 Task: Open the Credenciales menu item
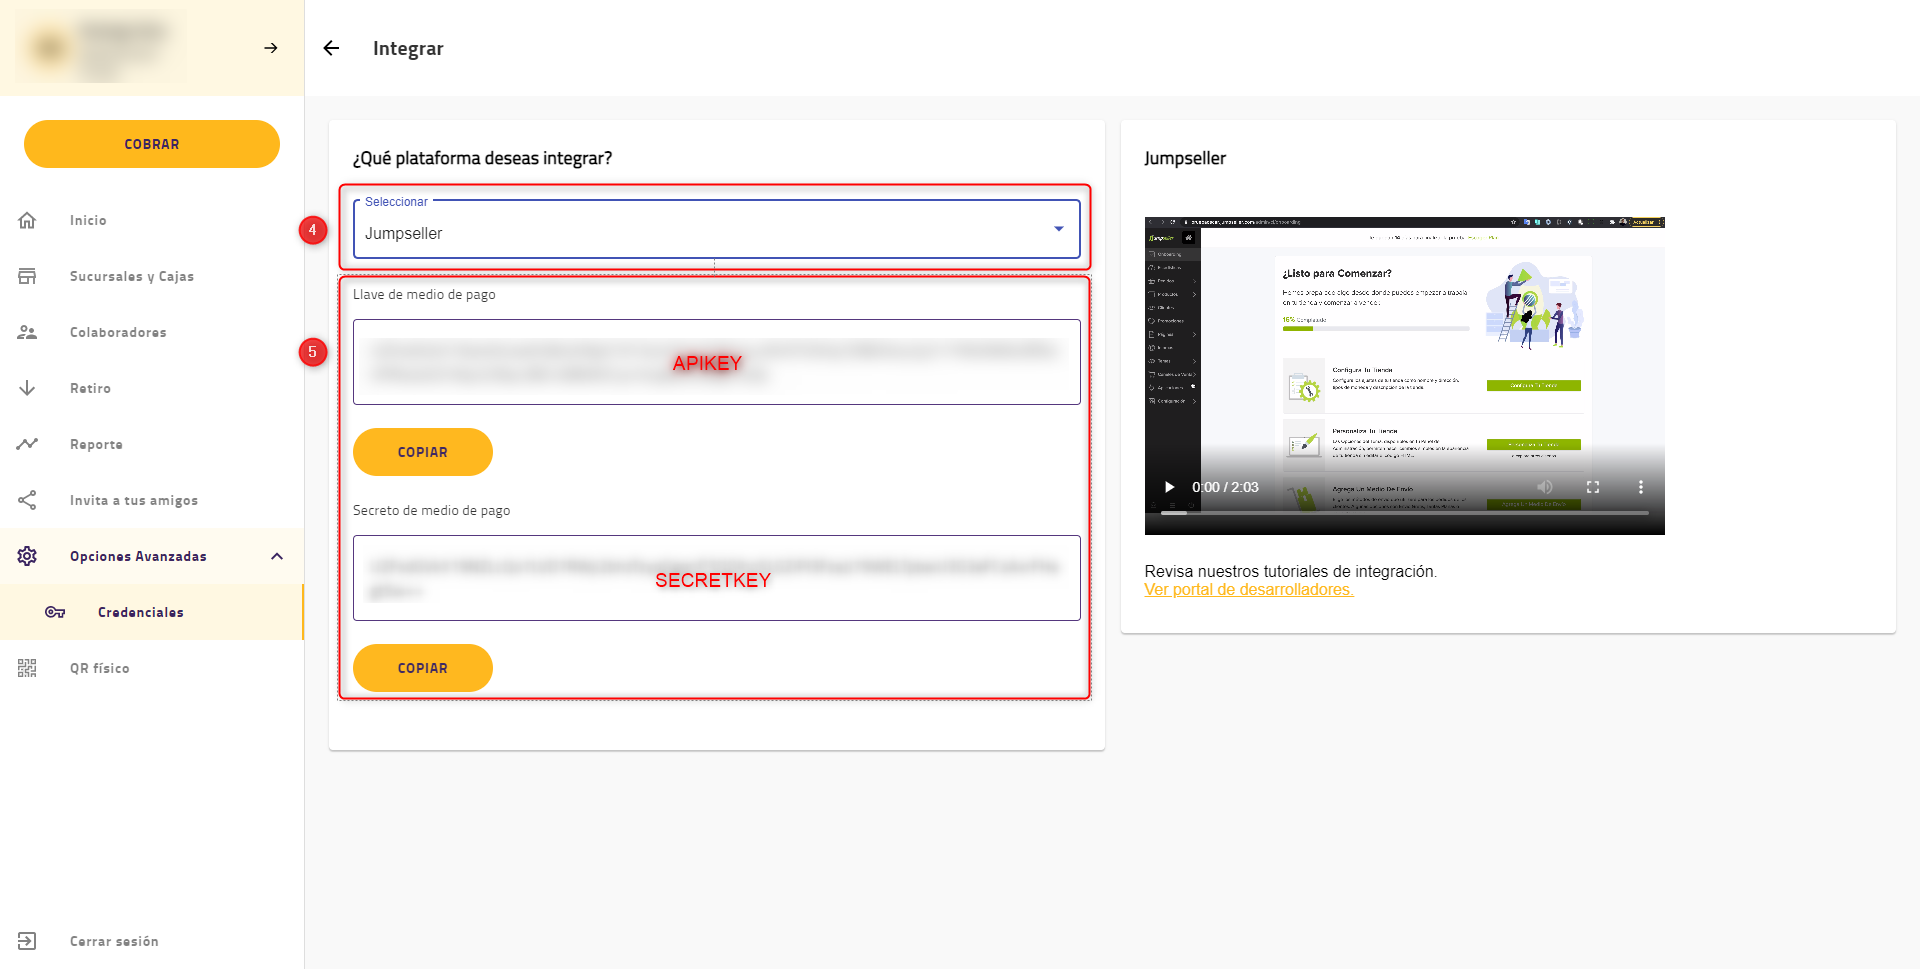click(140, 612)
